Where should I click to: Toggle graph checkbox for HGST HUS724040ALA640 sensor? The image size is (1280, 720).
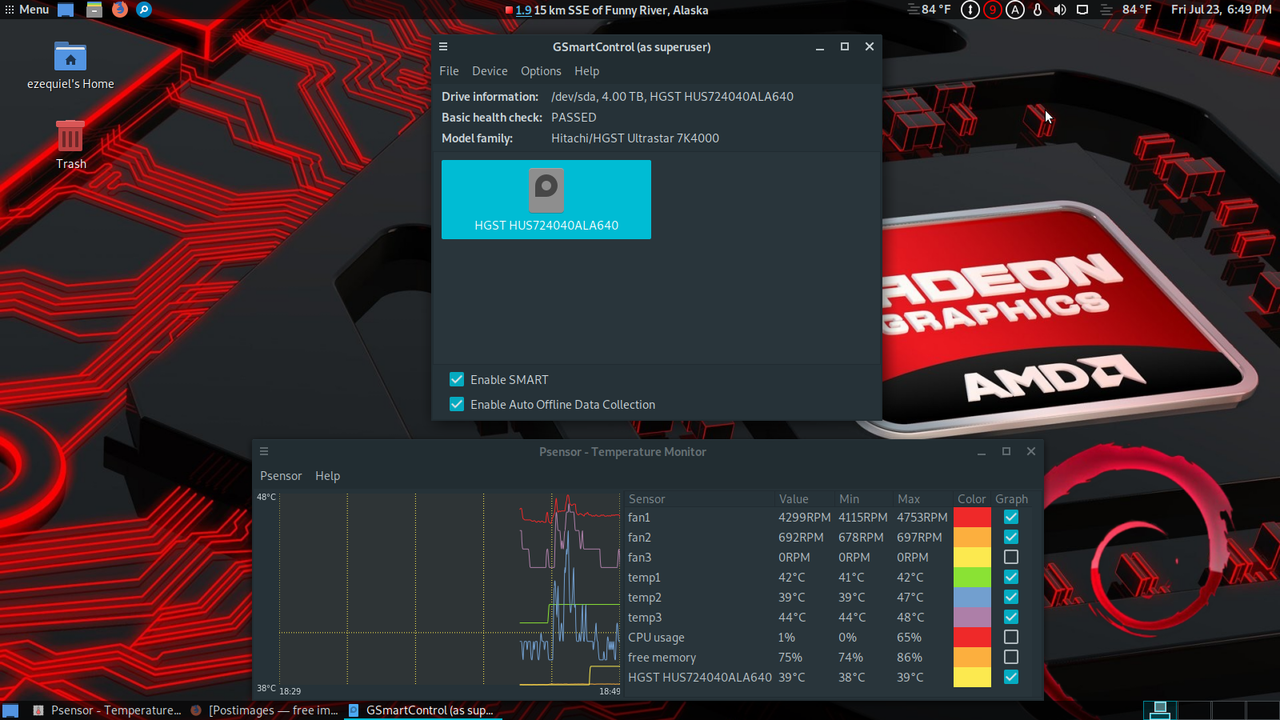[x=1011, y=677]
